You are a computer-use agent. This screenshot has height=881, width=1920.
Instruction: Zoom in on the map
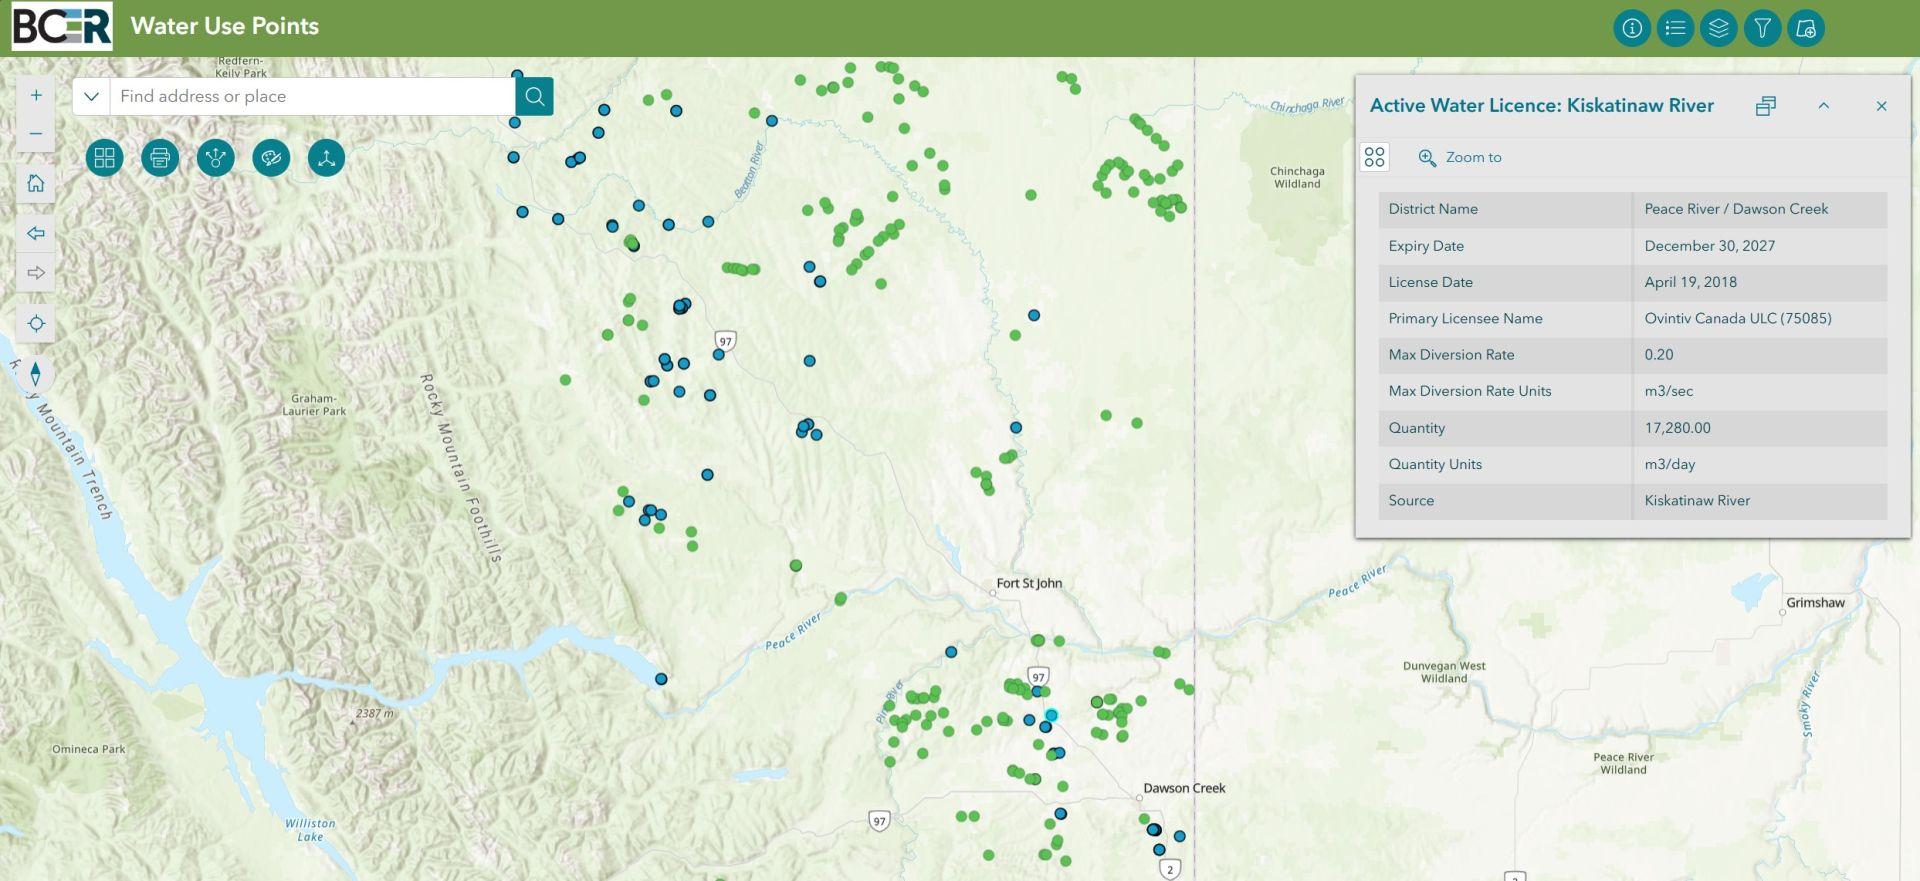(36, 96)
